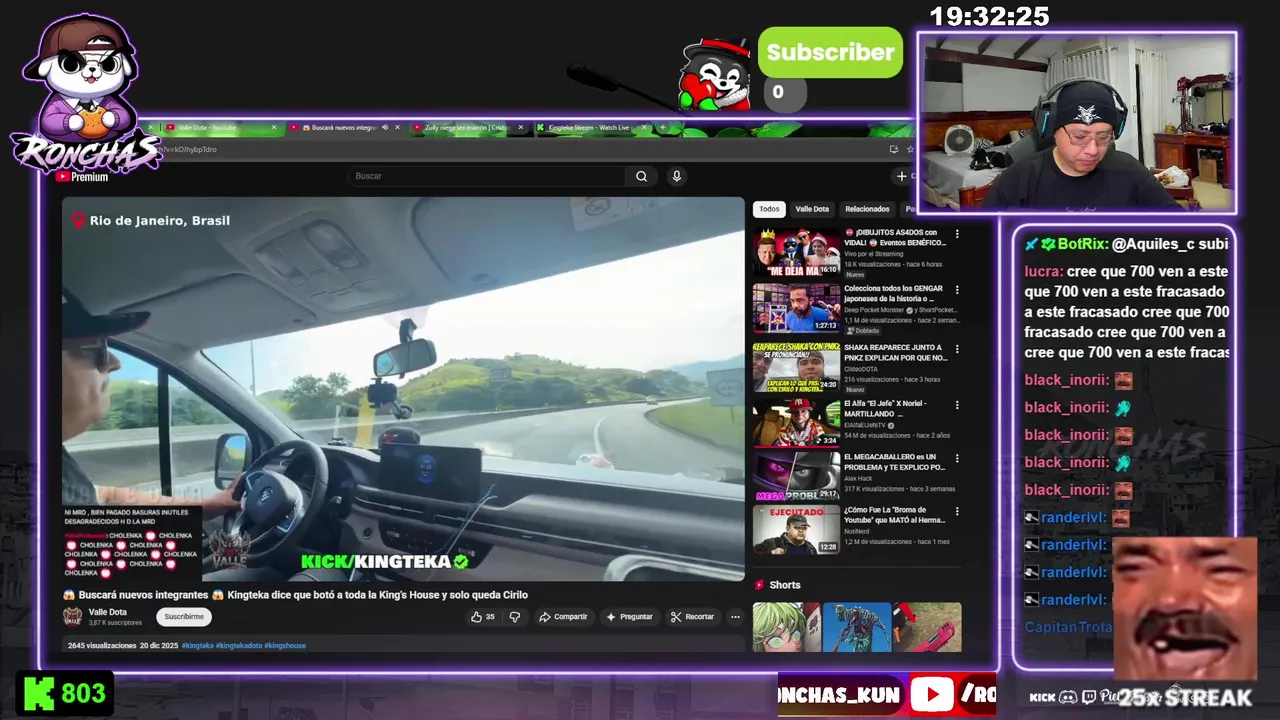
Task: Click the video title Buscará nuevos integrantes
Action: [296, 595]
